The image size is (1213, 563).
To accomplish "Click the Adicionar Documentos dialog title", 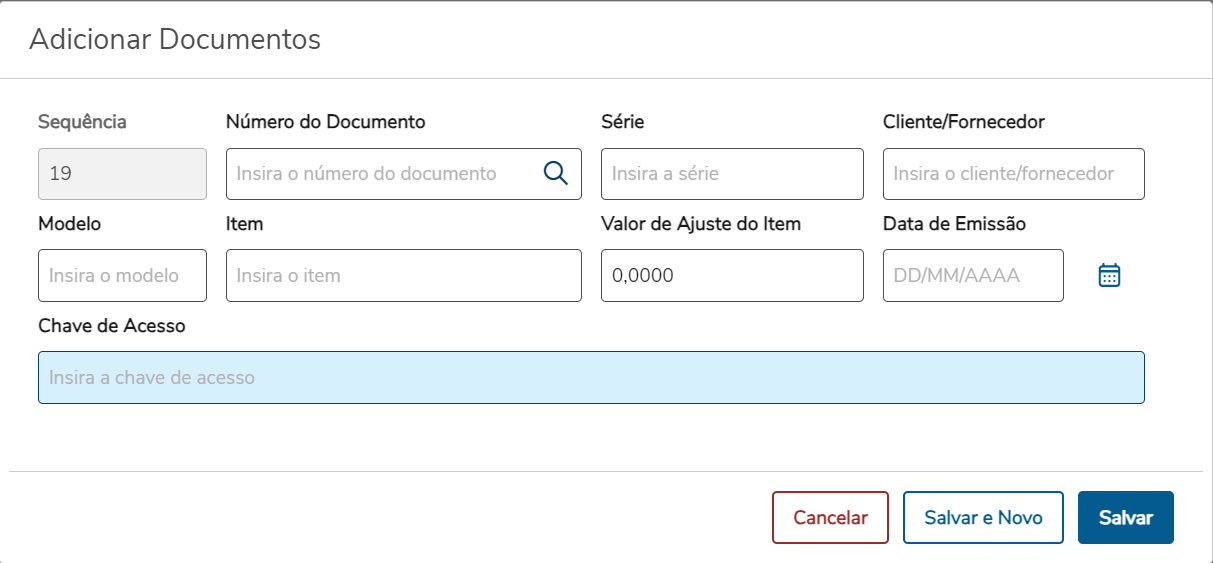I will pos(175,40).
